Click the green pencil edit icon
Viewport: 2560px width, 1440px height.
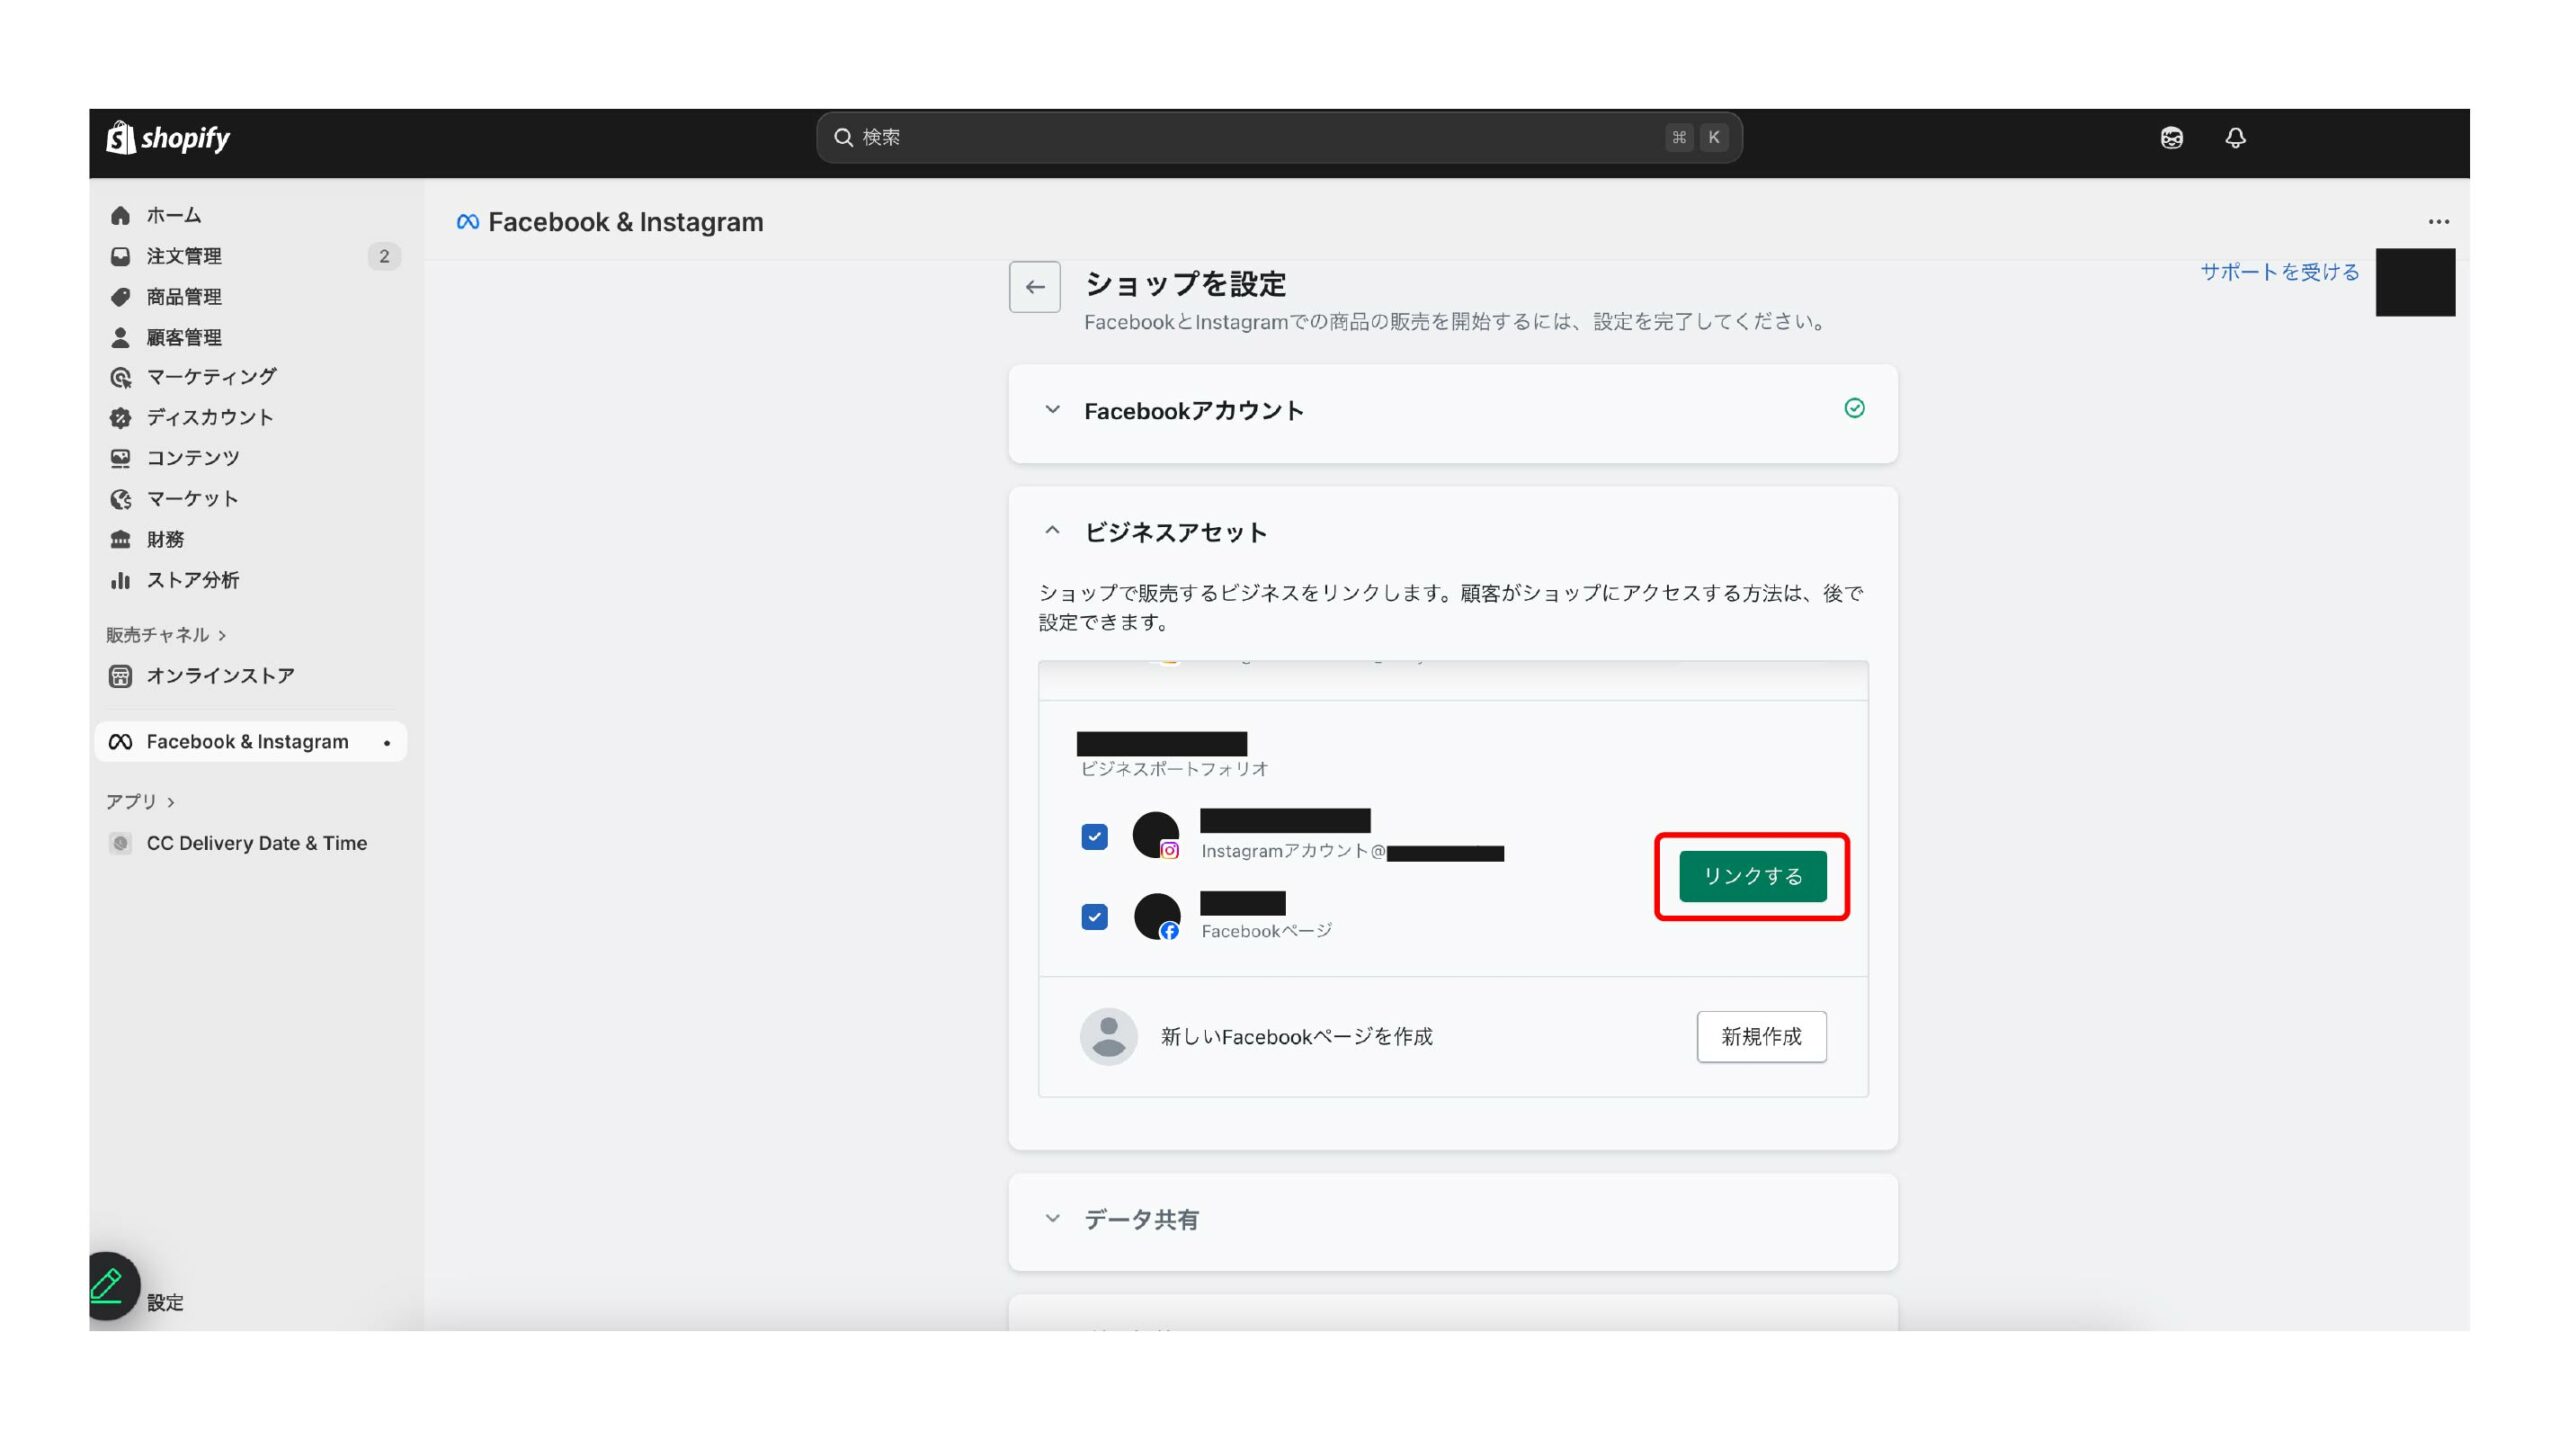[x=108, y=1286]
